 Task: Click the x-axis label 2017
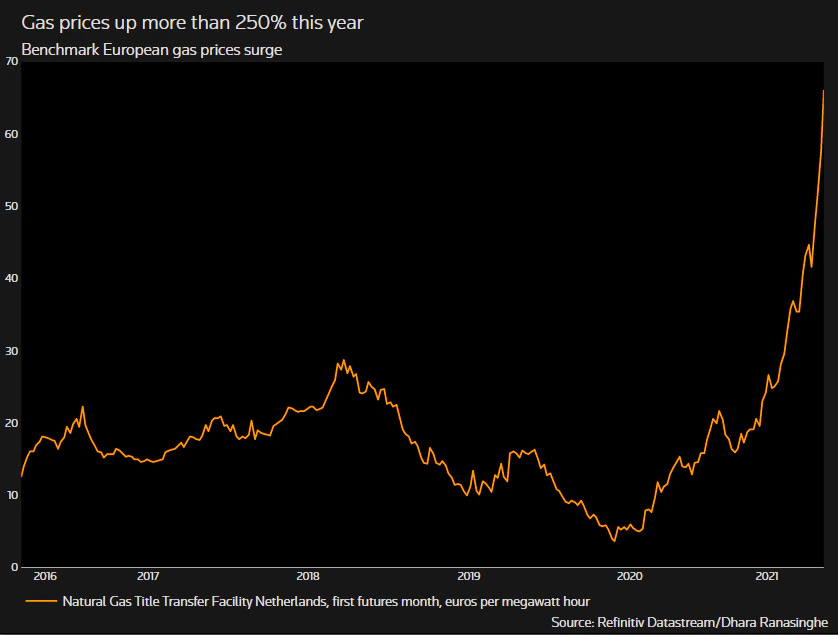click(148, 576)
